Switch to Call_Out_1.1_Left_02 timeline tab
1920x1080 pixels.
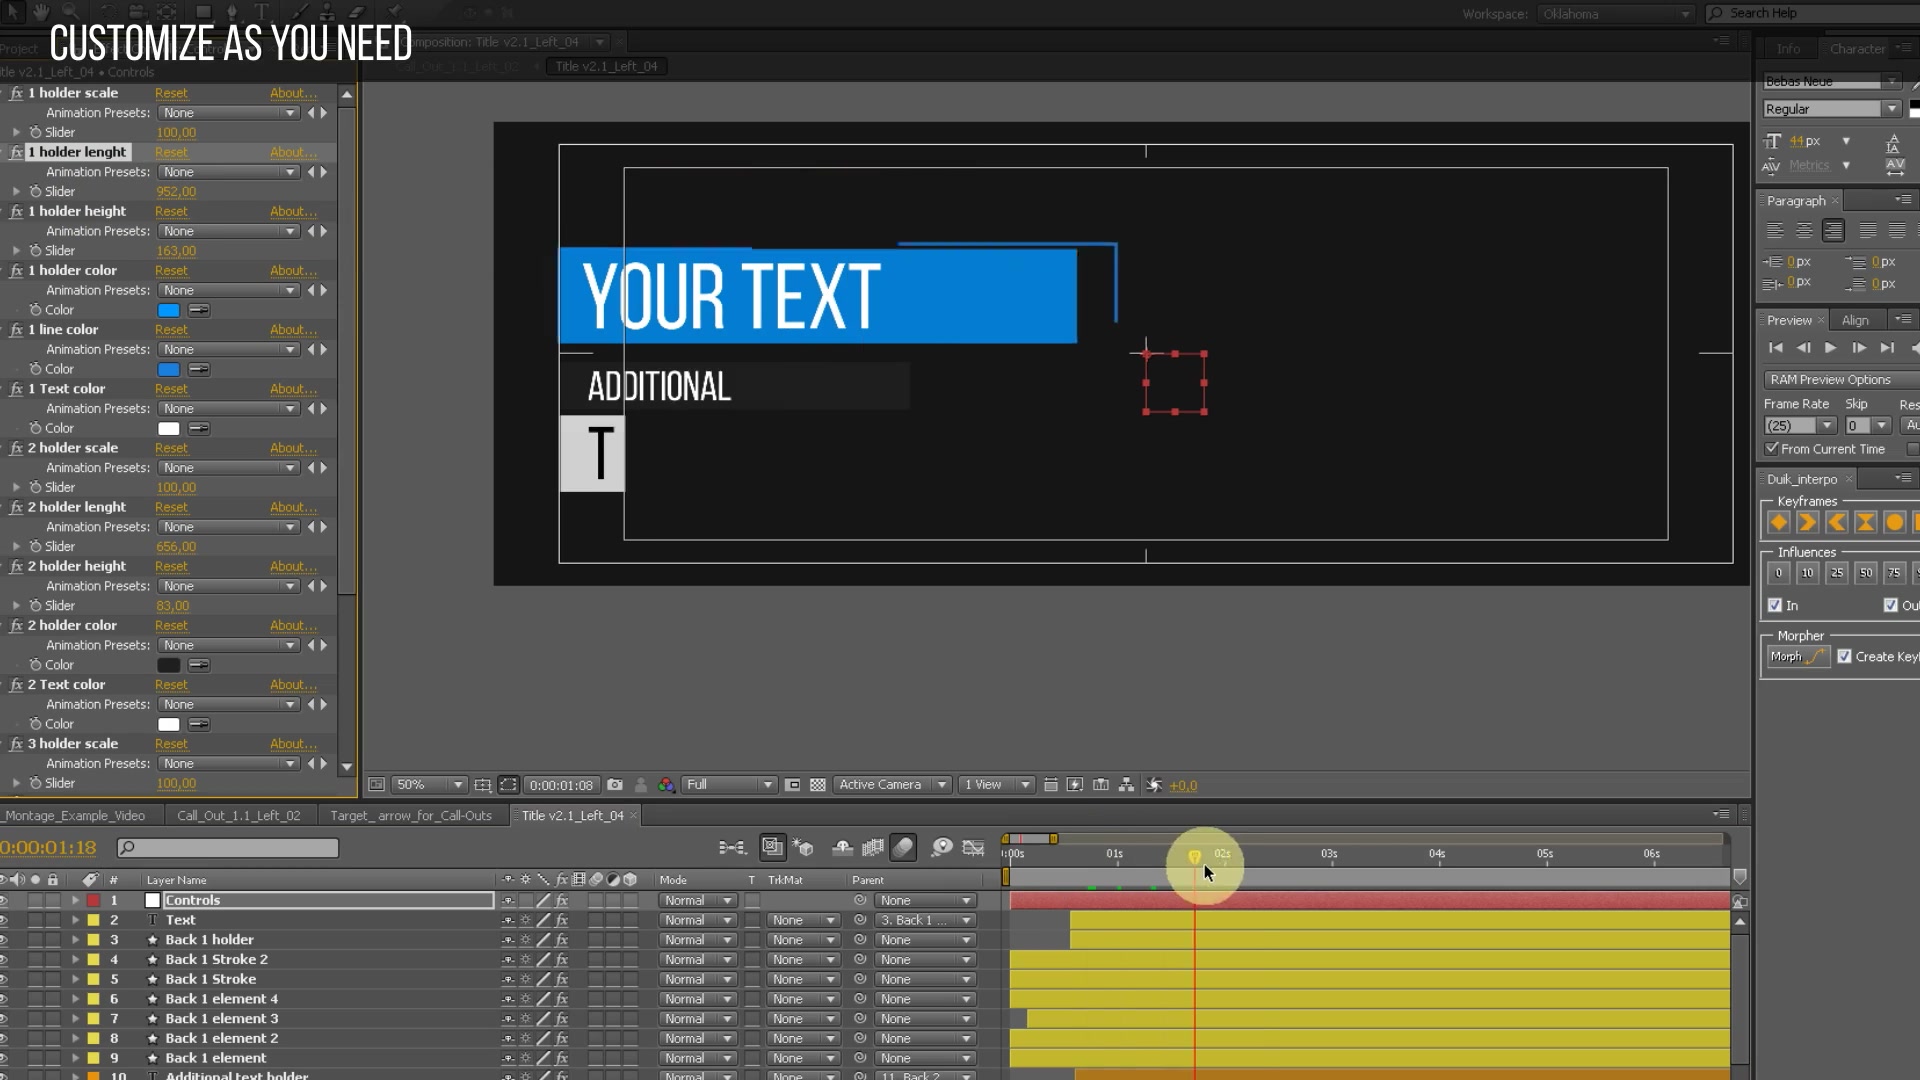coord(239,816)
